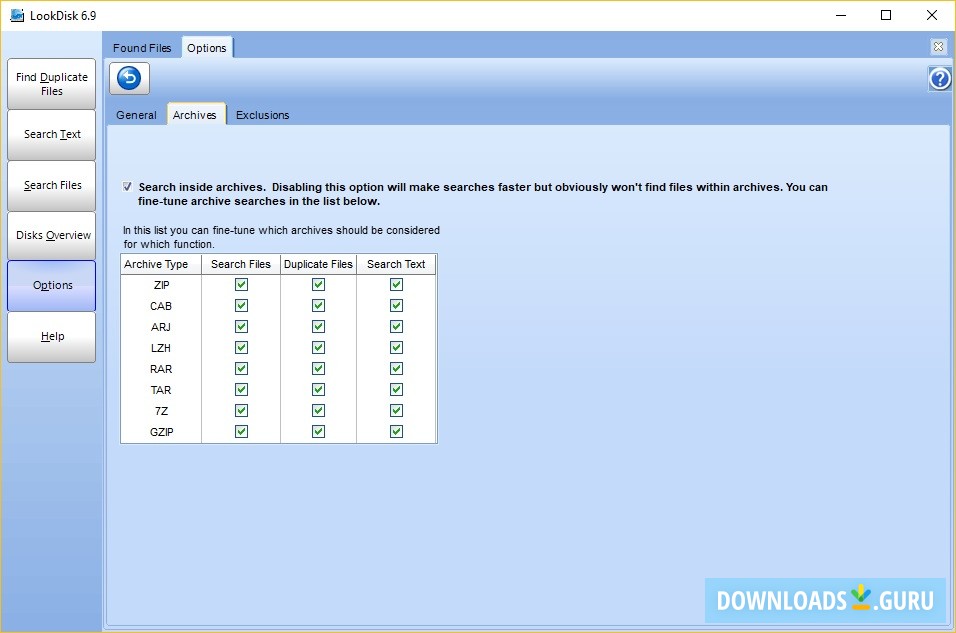Toggle CAB Search Files checkbox
This screenshot has height=633, width=956.
[x=241, y=306]
